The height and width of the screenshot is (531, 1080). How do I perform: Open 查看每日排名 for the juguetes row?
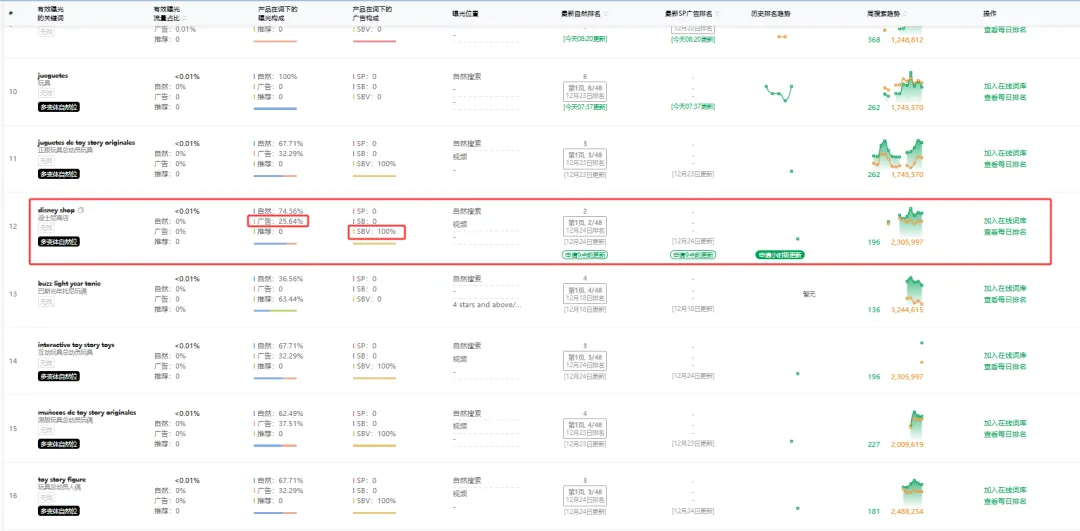1005,97
